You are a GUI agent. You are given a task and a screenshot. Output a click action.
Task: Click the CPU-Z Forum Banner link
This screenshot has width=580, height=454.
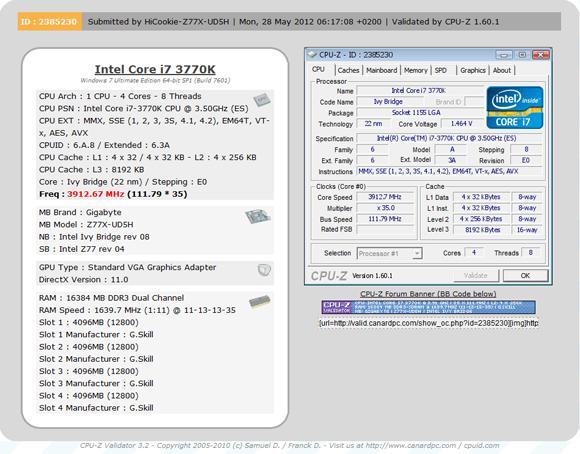point(428,294)
